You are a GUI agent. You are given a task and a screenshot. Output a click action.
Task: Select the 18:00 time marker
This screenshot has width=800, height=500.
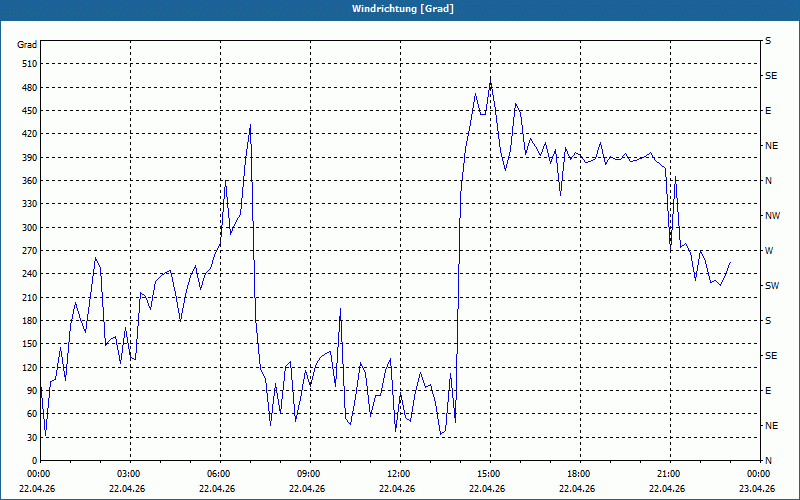577,474
